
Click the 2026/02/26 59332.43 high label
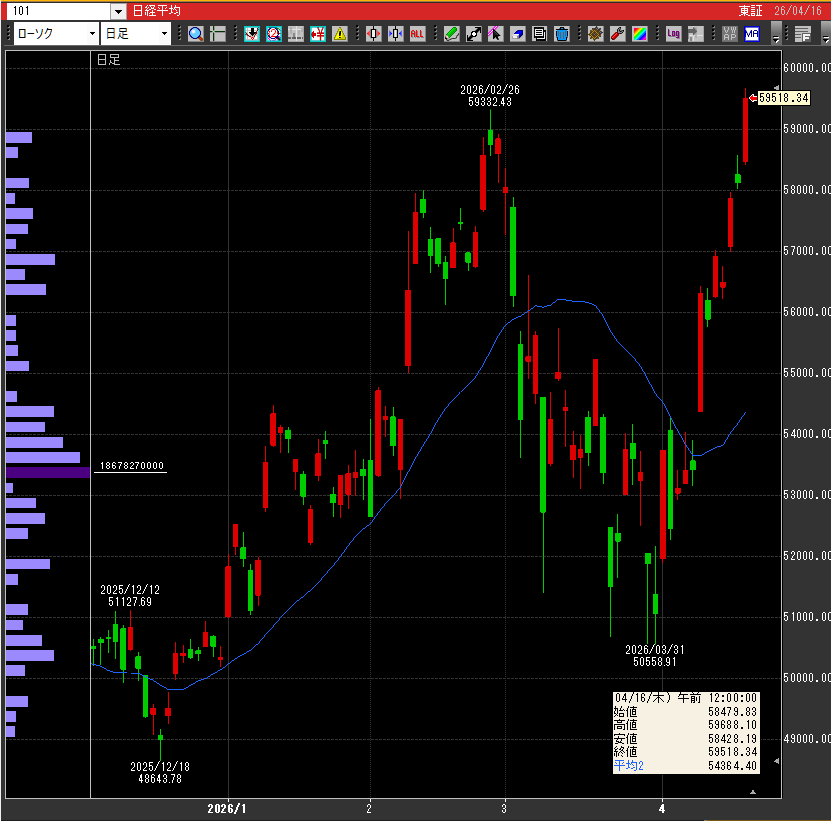tap(490, 96)
